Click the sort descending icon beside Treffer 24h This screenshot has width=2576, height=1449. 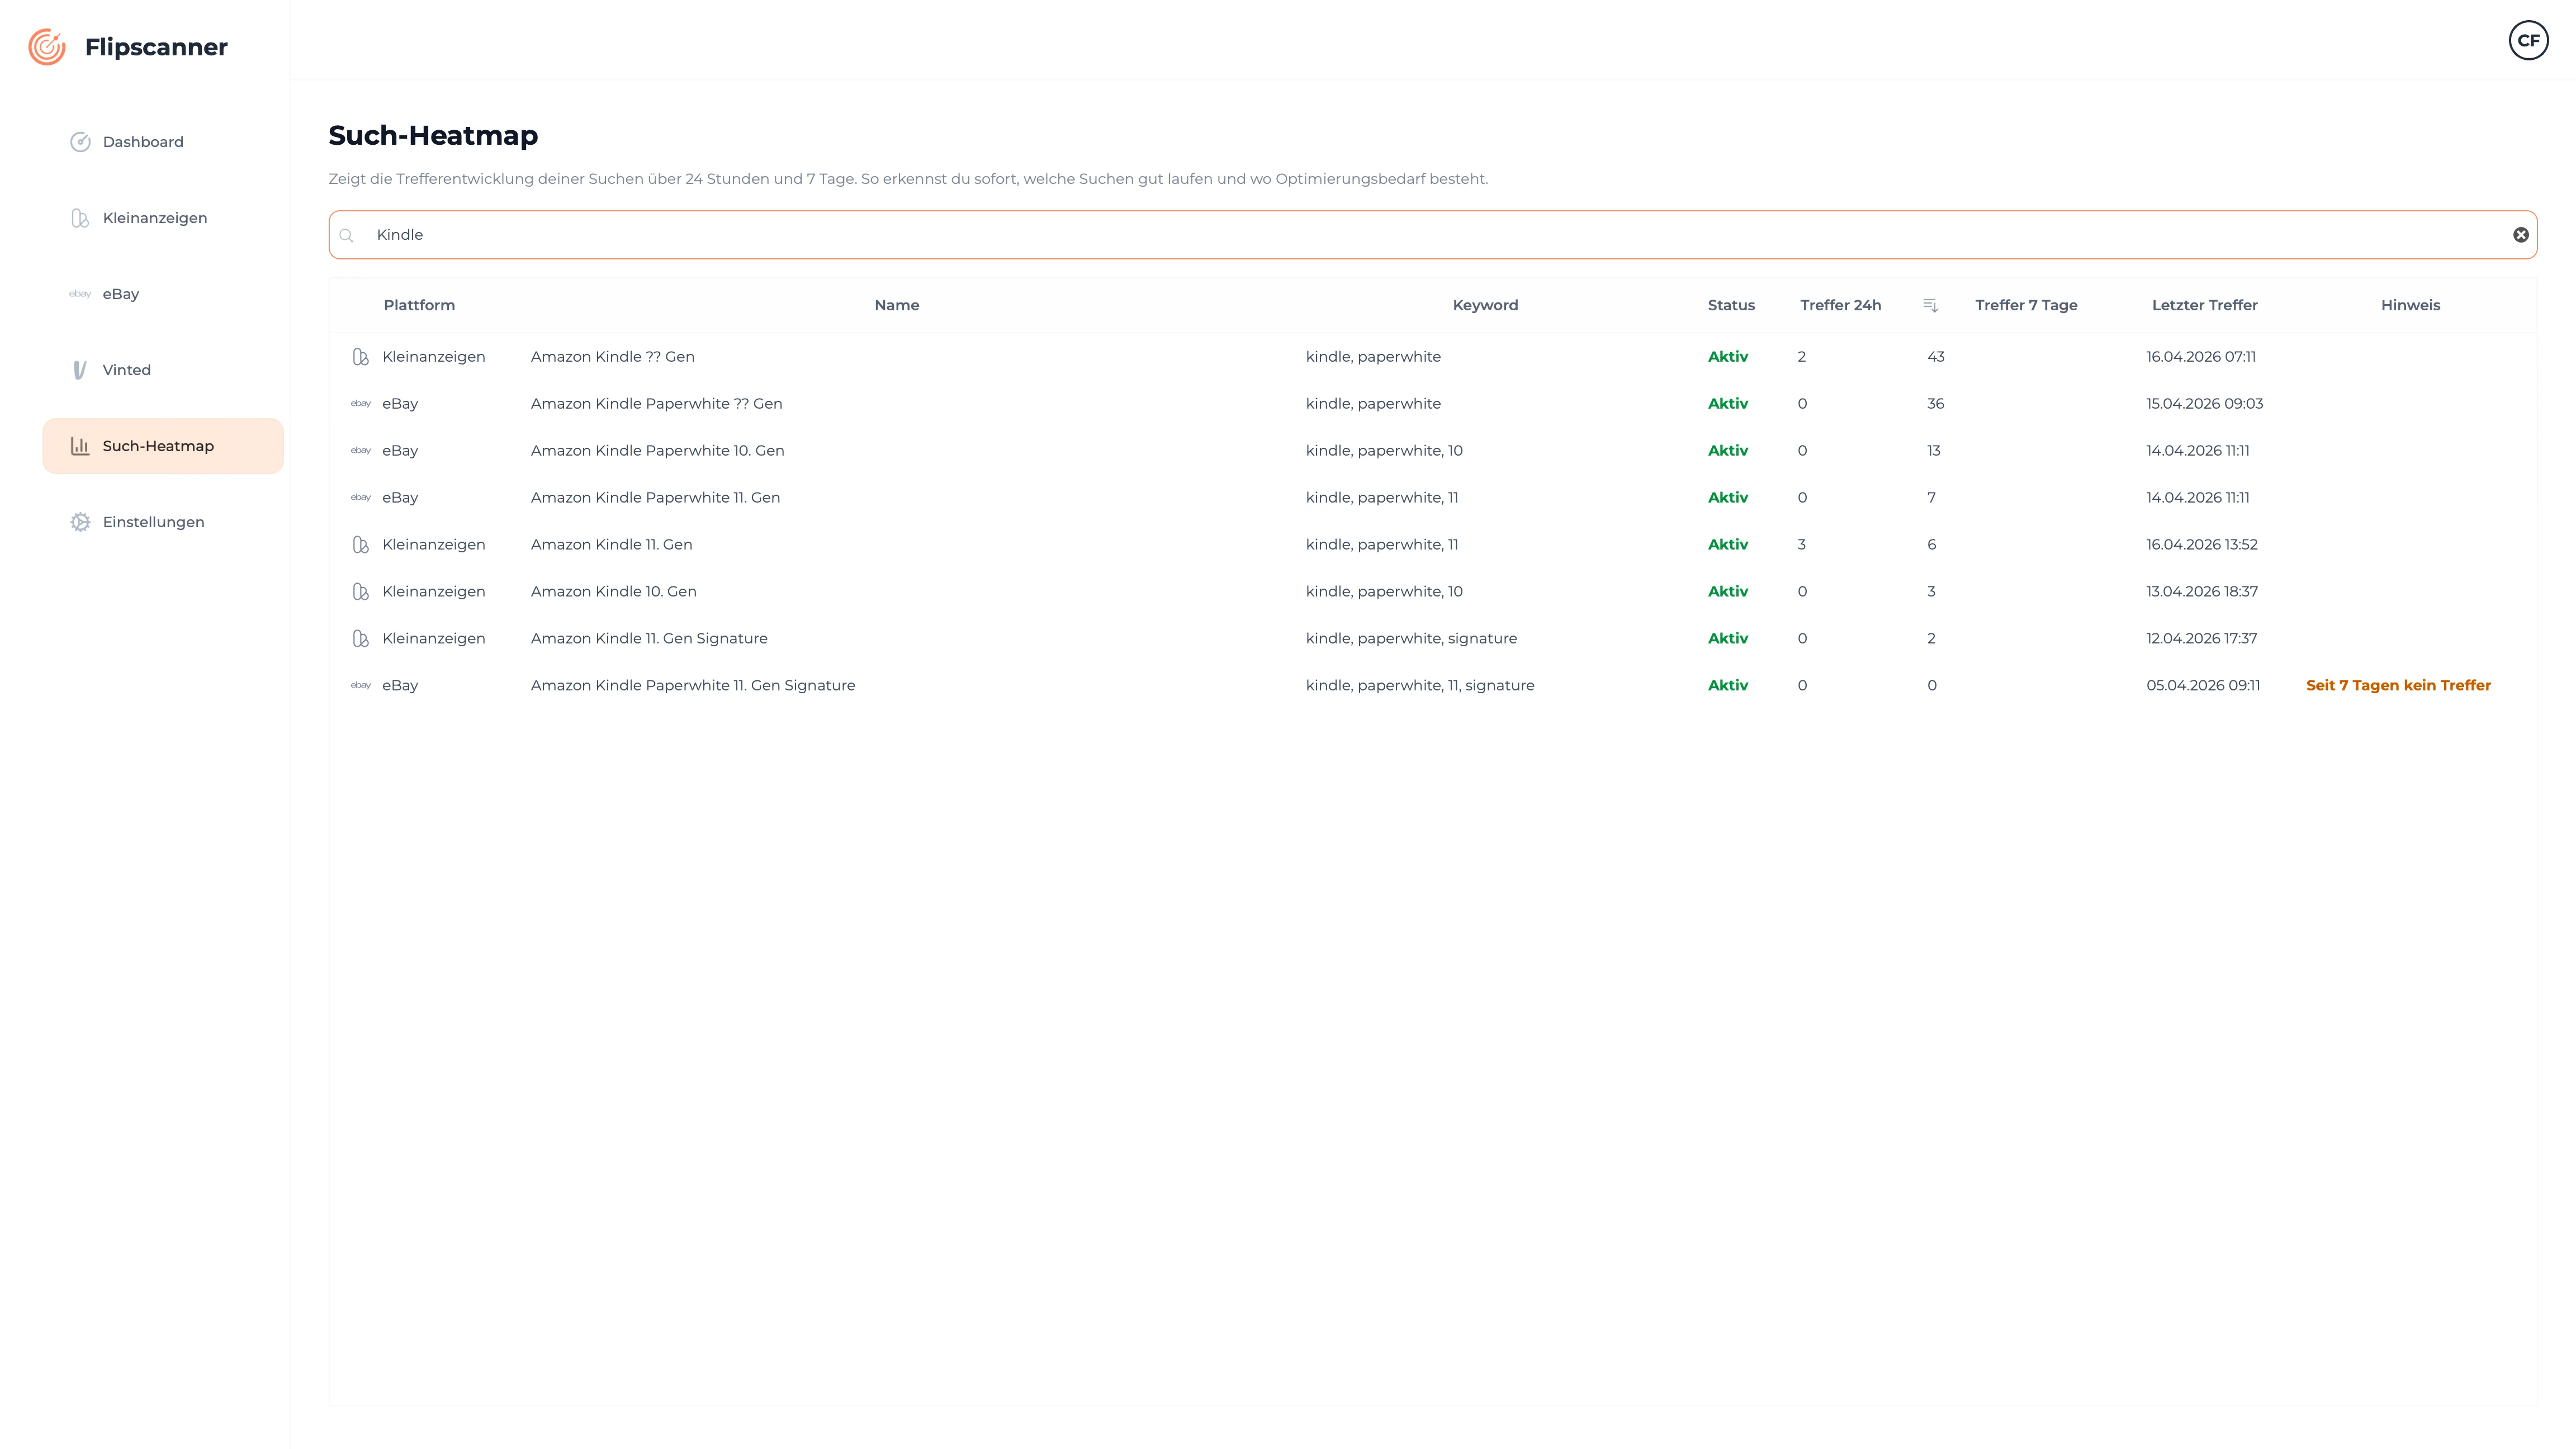point(1930,305)
